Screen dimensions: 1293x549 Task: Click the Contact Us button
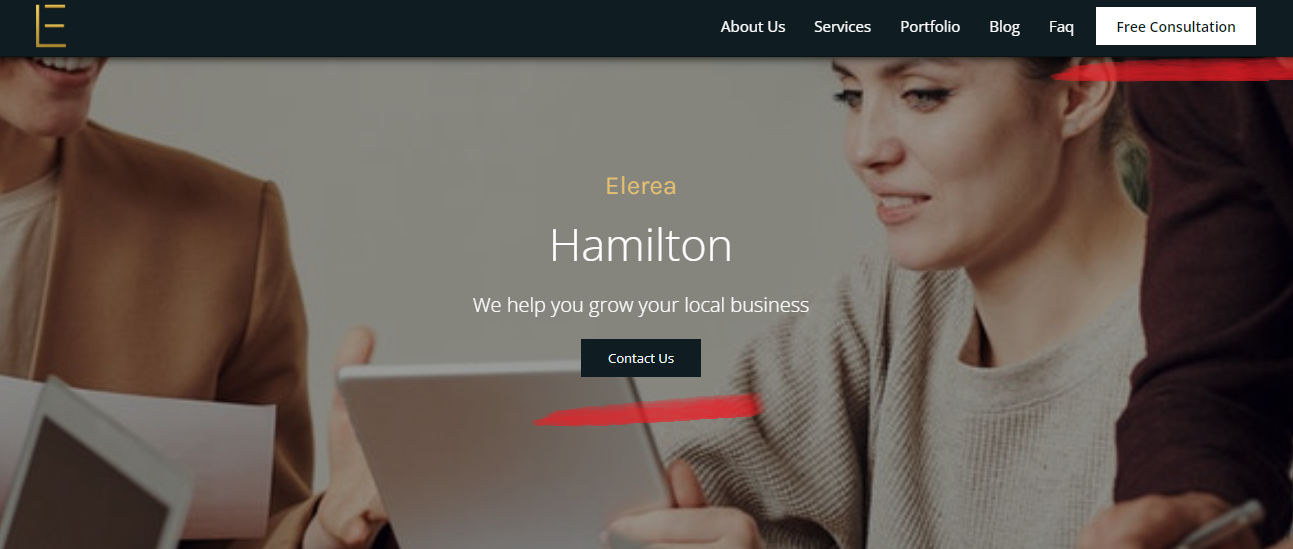(x=641, y=358)
